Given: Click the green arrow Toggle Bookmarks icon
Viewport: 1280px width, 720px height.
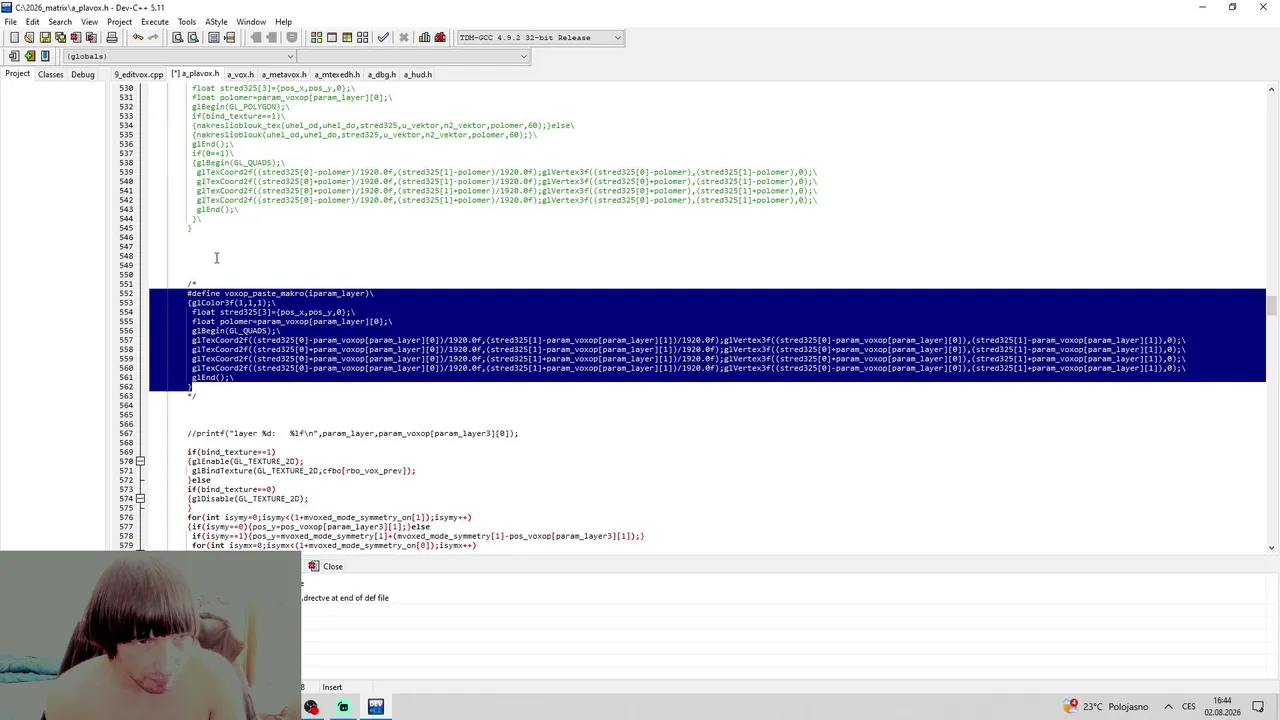Looking at the screenshot, I should (x=29, y=56).
